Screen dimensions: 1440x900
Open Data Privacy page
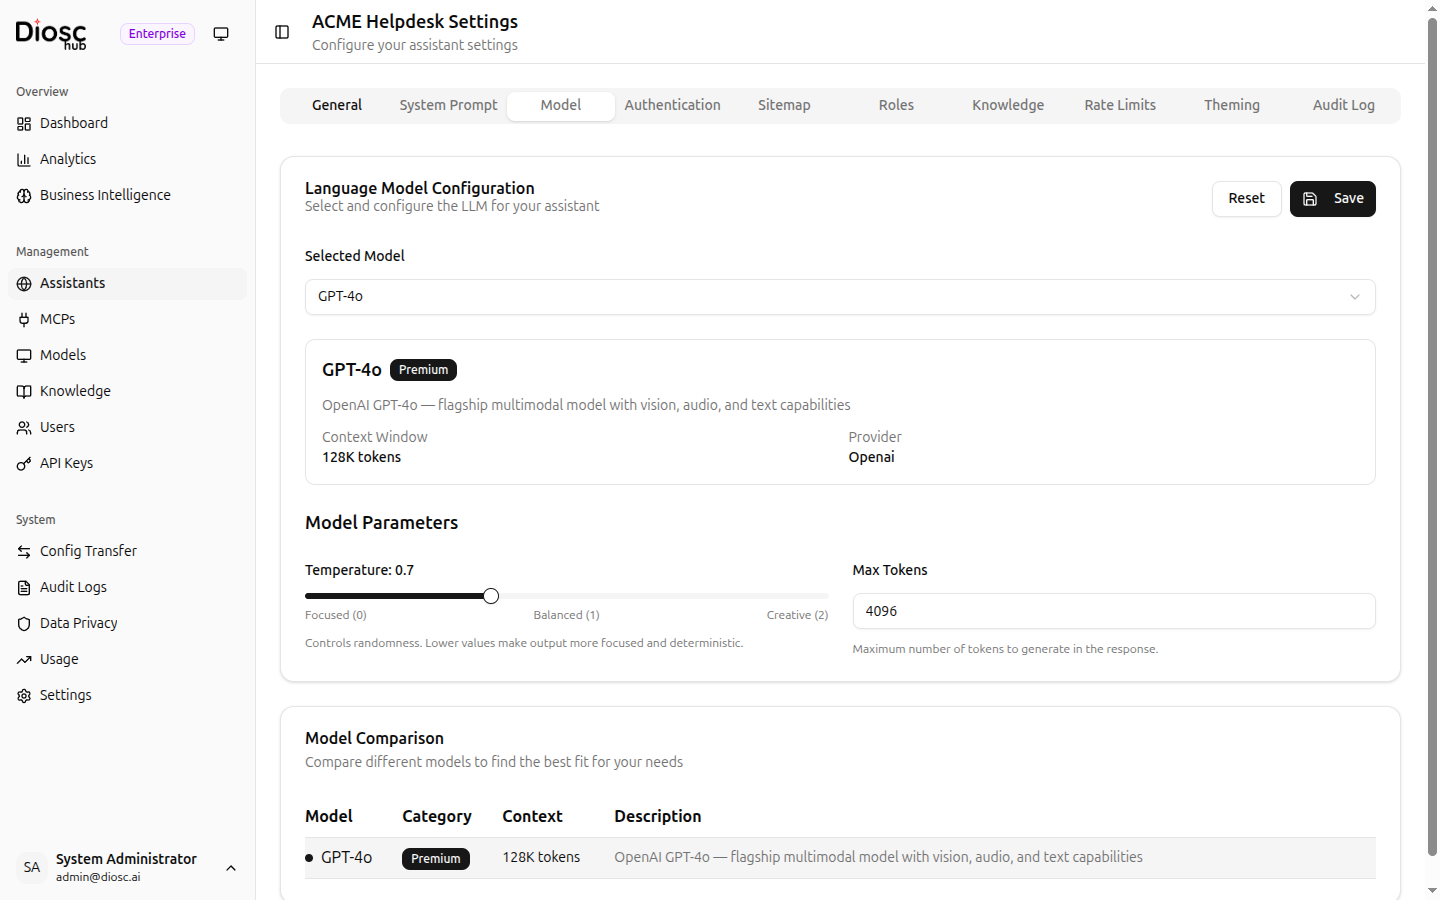click(x=127, y=624)
